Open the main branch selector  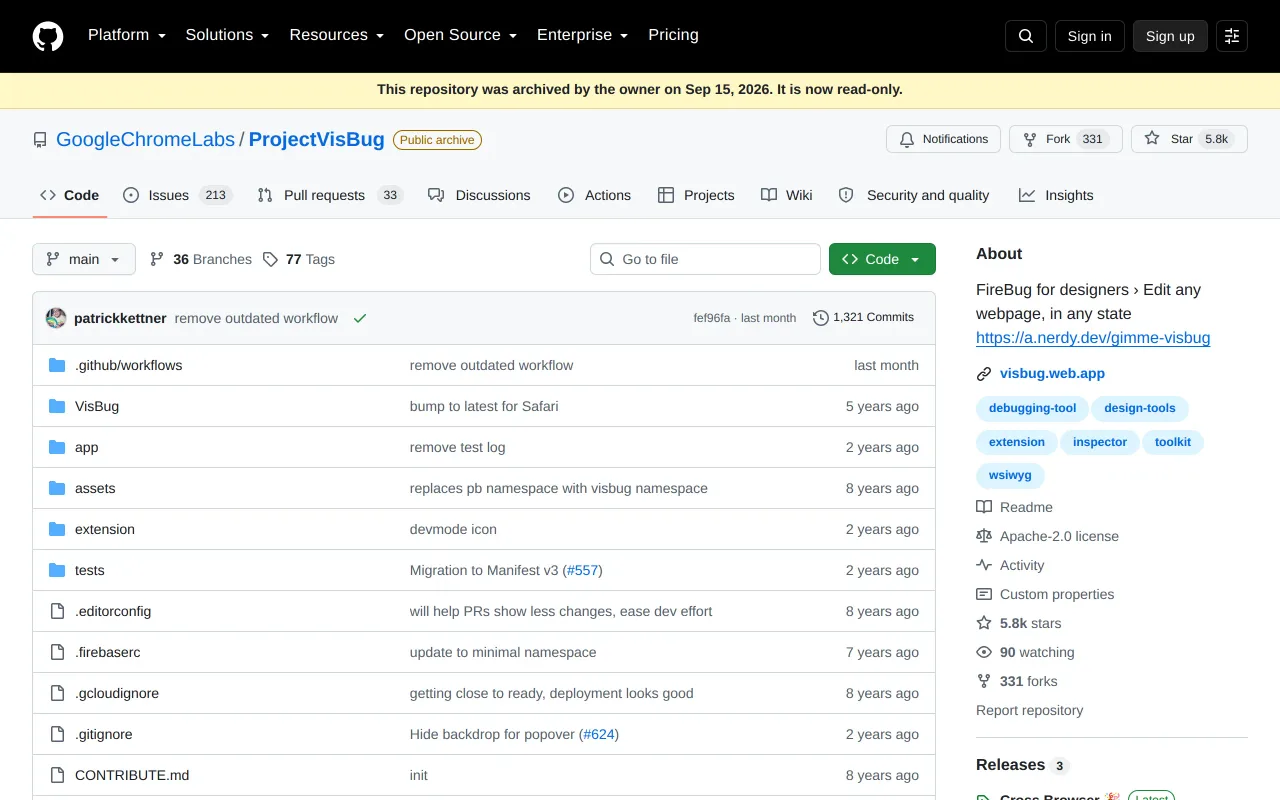(83, 259)
